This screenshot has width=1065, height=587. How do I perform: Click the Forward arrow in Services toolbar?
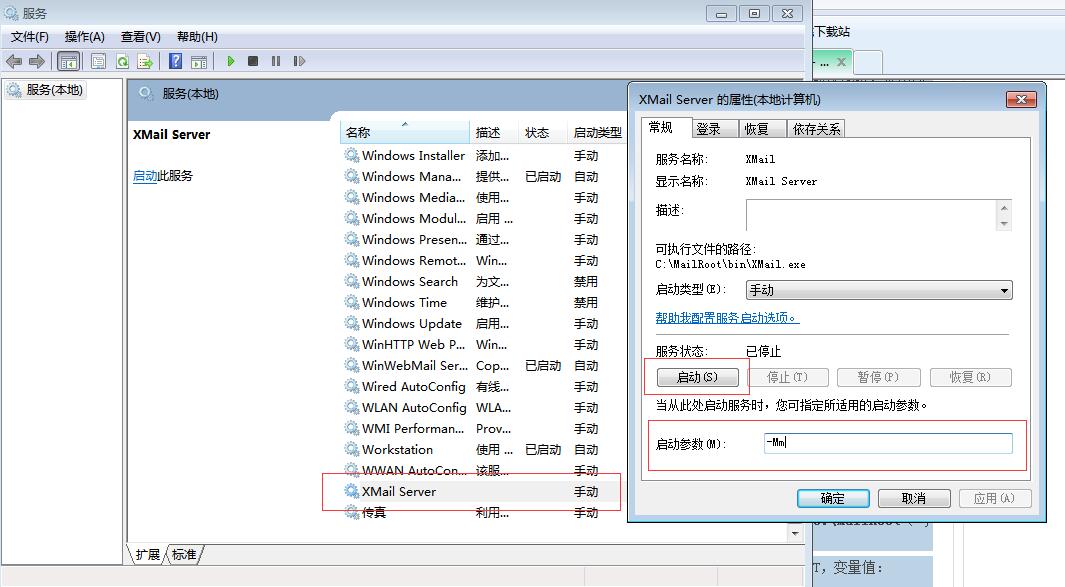pos(37,61)
